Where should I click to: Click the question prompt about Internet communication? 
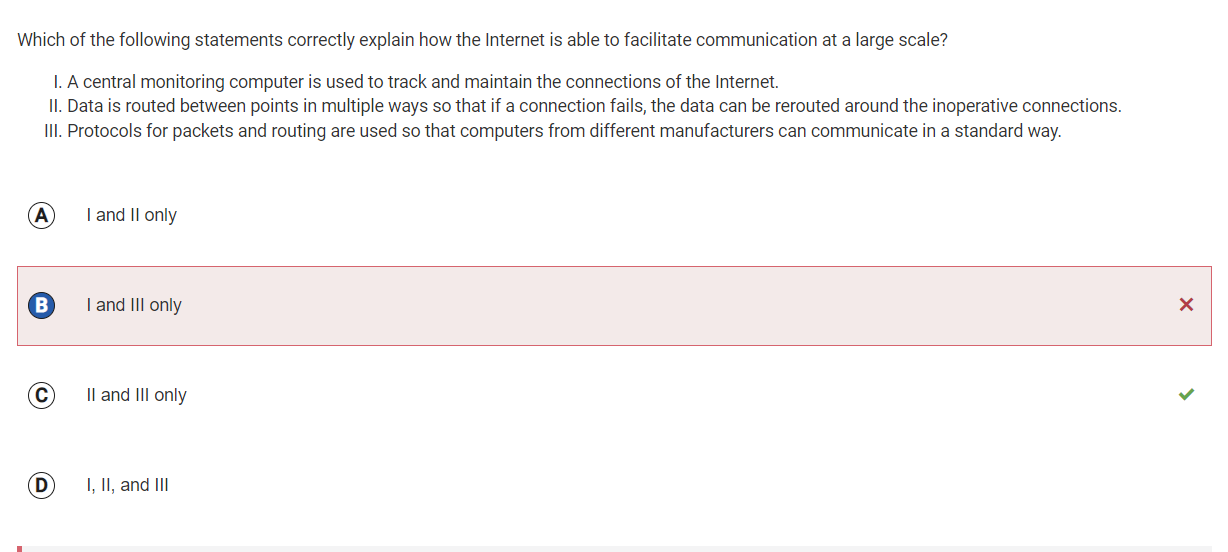[x=482, y=40]
